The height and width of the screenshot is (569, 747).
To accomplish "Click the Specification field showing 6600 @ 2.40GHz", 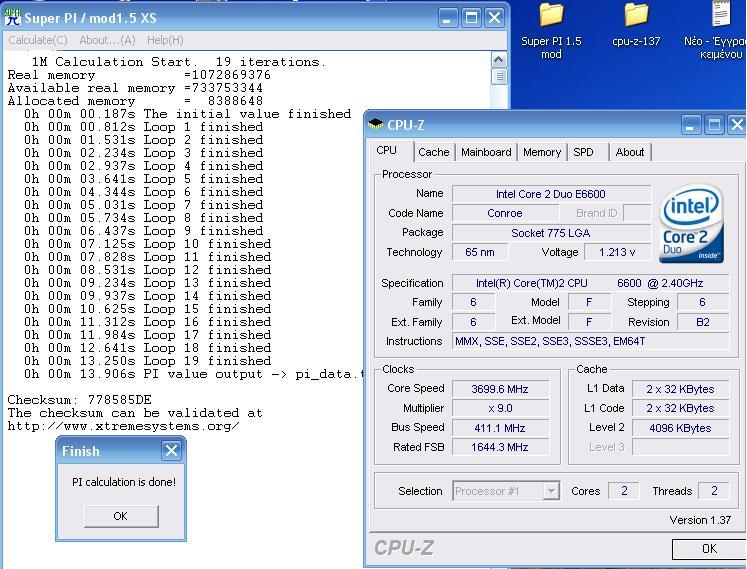I will 590,283.
